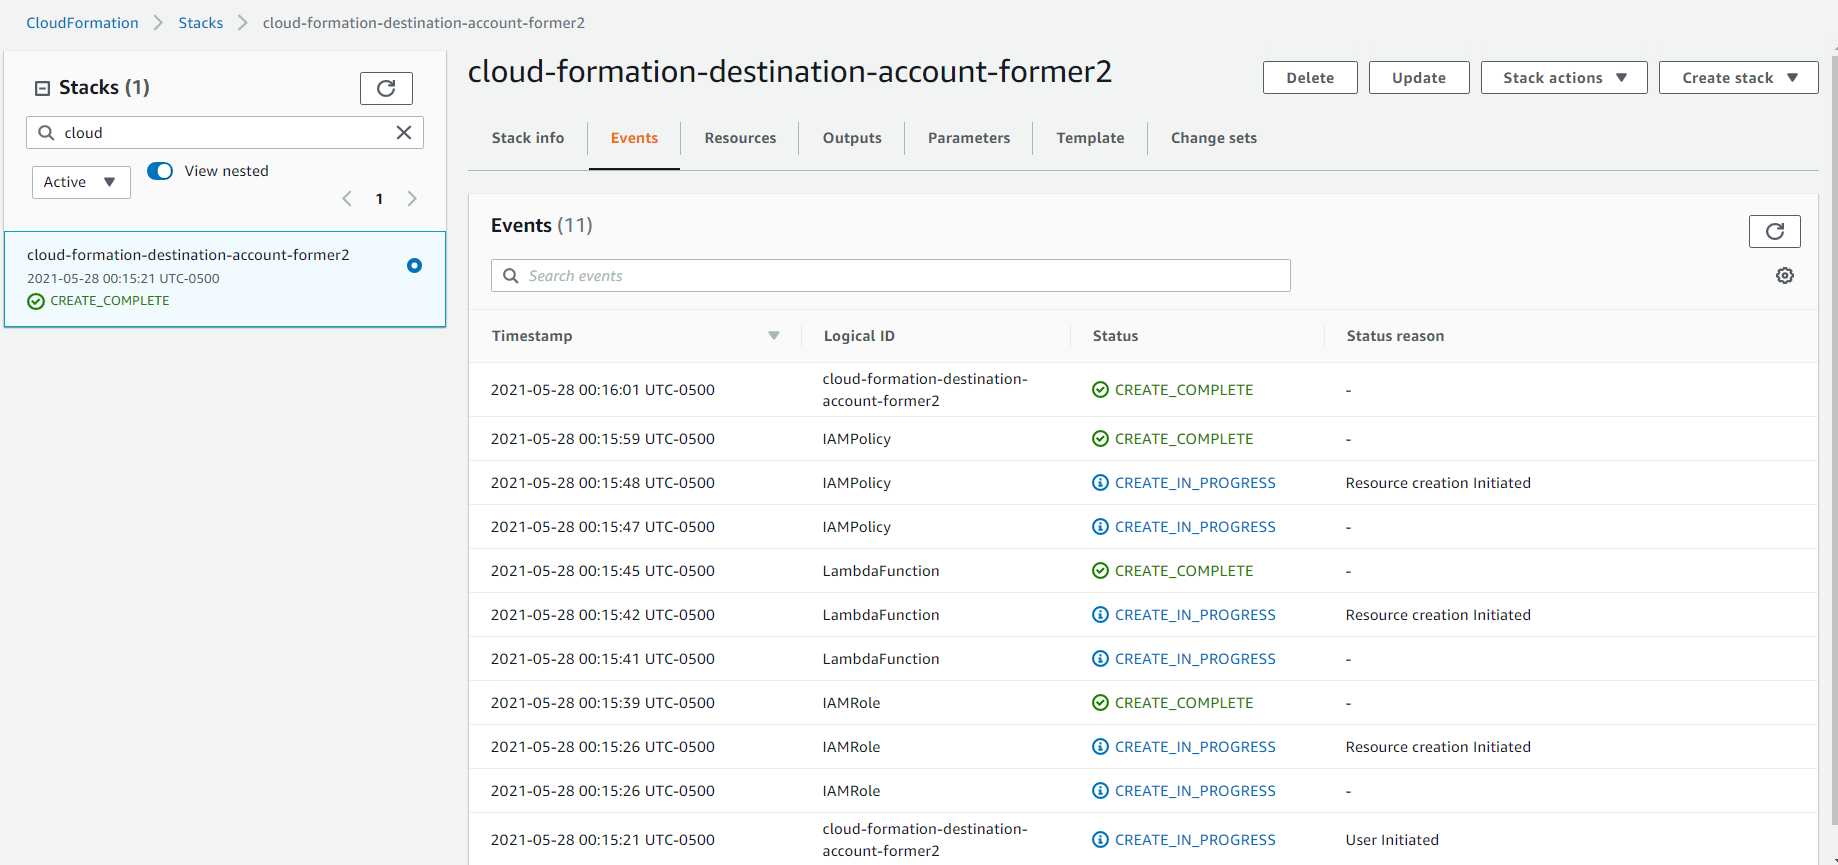Click the search magnifier in stack filter
The width and height of the screenshot is (1838, 865).
coord(46,132)
